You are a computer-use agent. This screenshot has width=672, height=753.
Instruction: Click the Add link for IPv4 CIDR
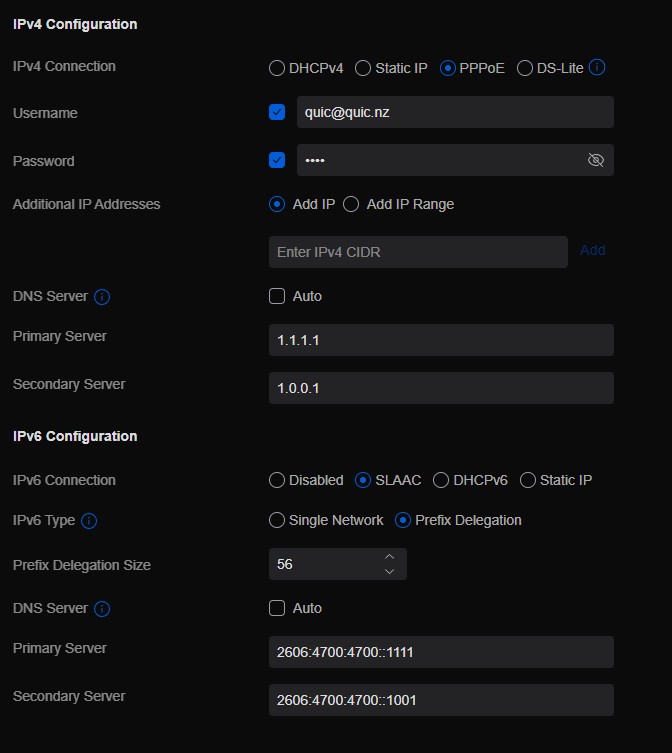[592, 250]
